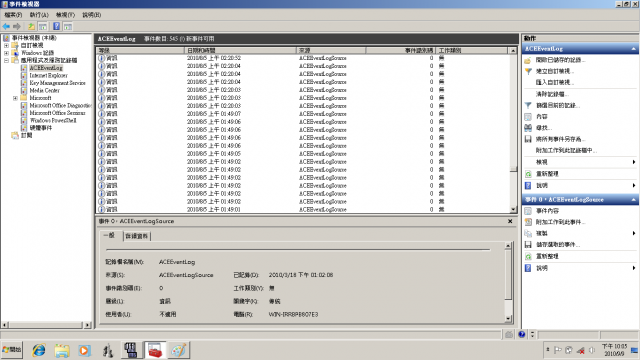This screenshot has height=360, width=640.
Task: Close the event details preview pane
Action: point(510,221)
